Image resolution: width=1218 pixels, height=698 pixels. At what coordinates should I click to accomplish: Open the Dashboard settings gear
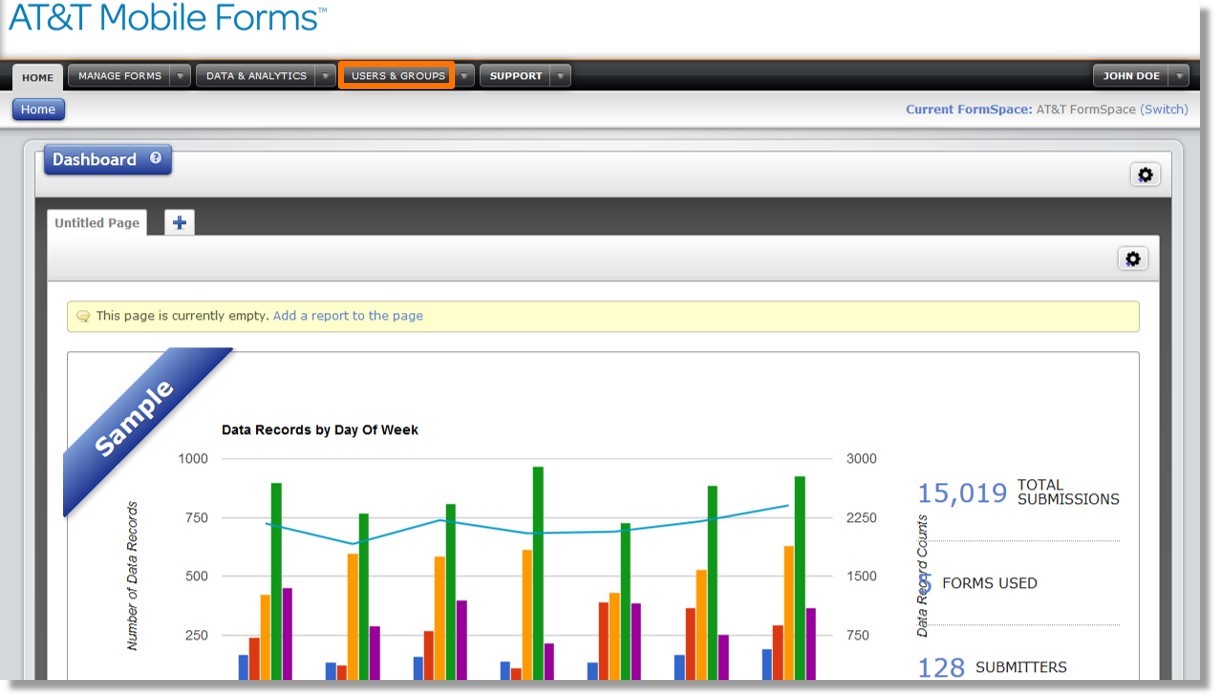(x=1145, y=175)
